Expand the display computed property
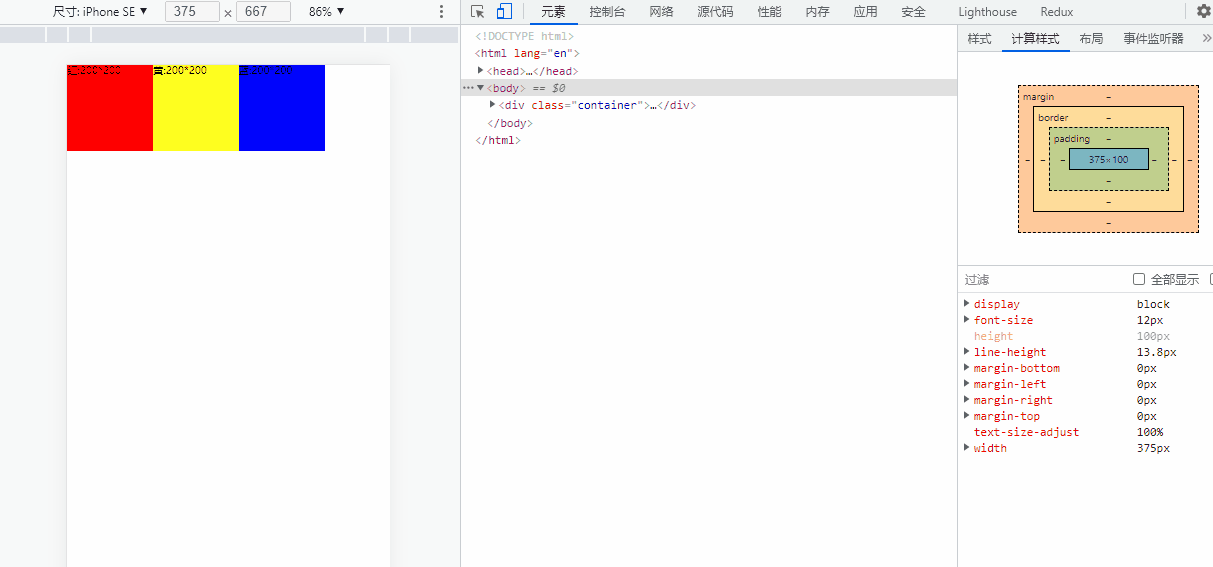Screen dimensions: 1213x567 (x=966, y=304)
